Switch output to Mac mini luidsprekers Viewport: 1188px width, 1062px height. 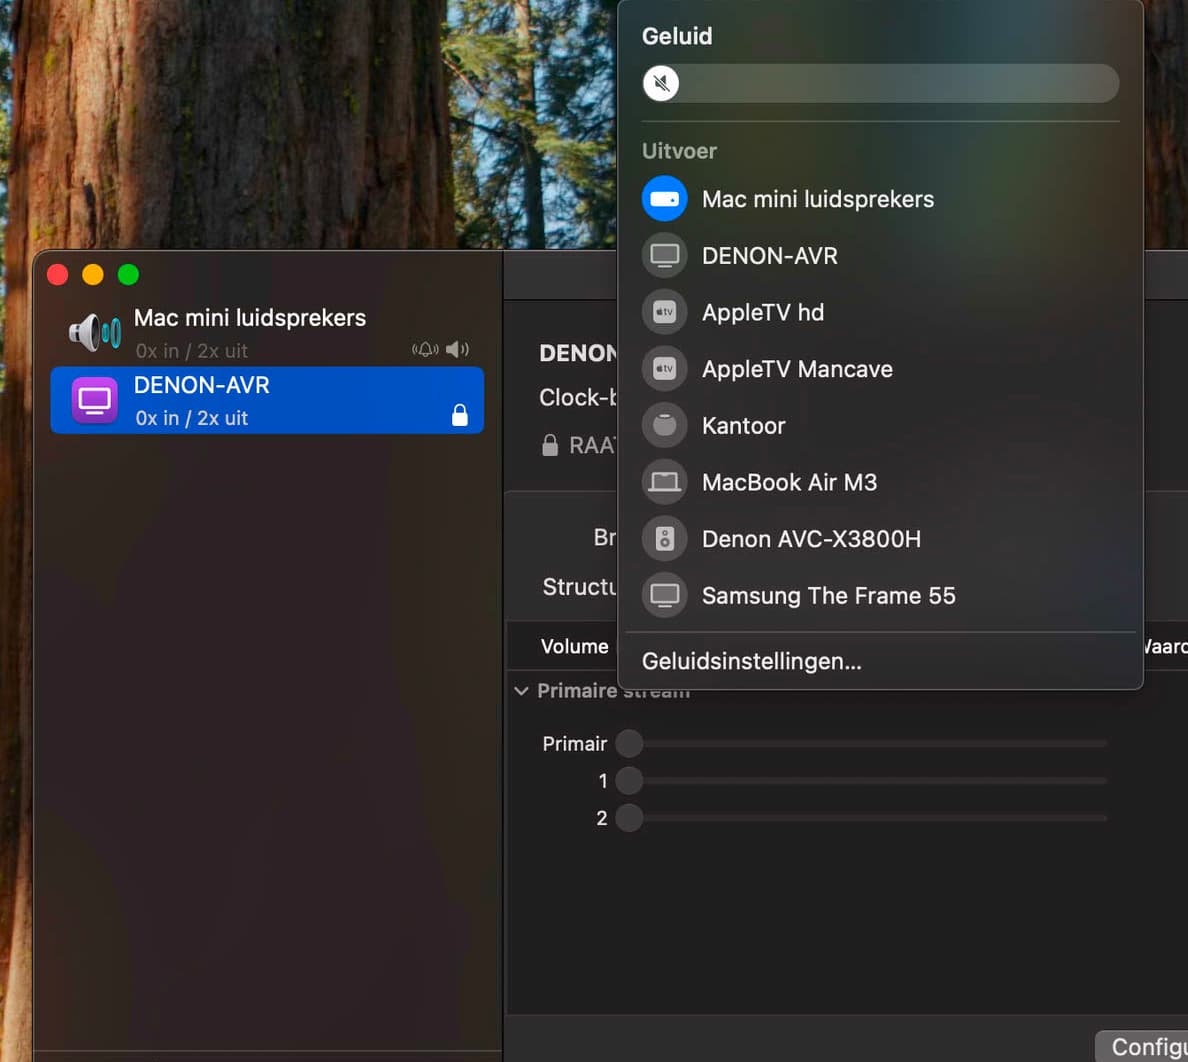coord(880,199)
